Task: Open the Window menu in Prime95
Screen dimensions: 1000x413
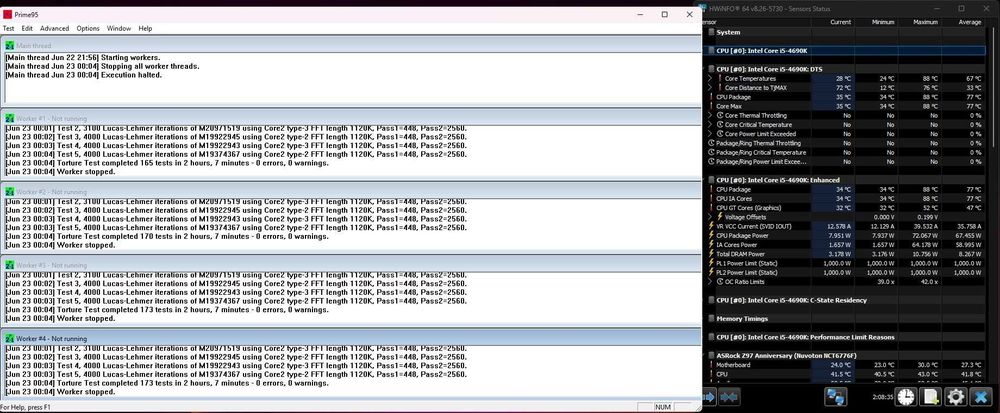Action: pos(119,29)
